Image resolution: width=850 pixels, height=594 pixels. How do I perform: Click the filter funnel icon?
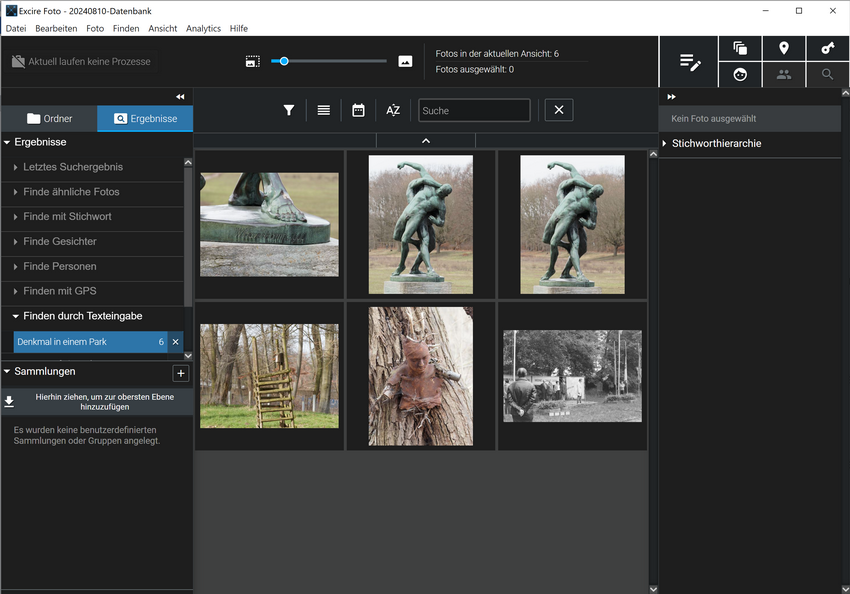289,110
